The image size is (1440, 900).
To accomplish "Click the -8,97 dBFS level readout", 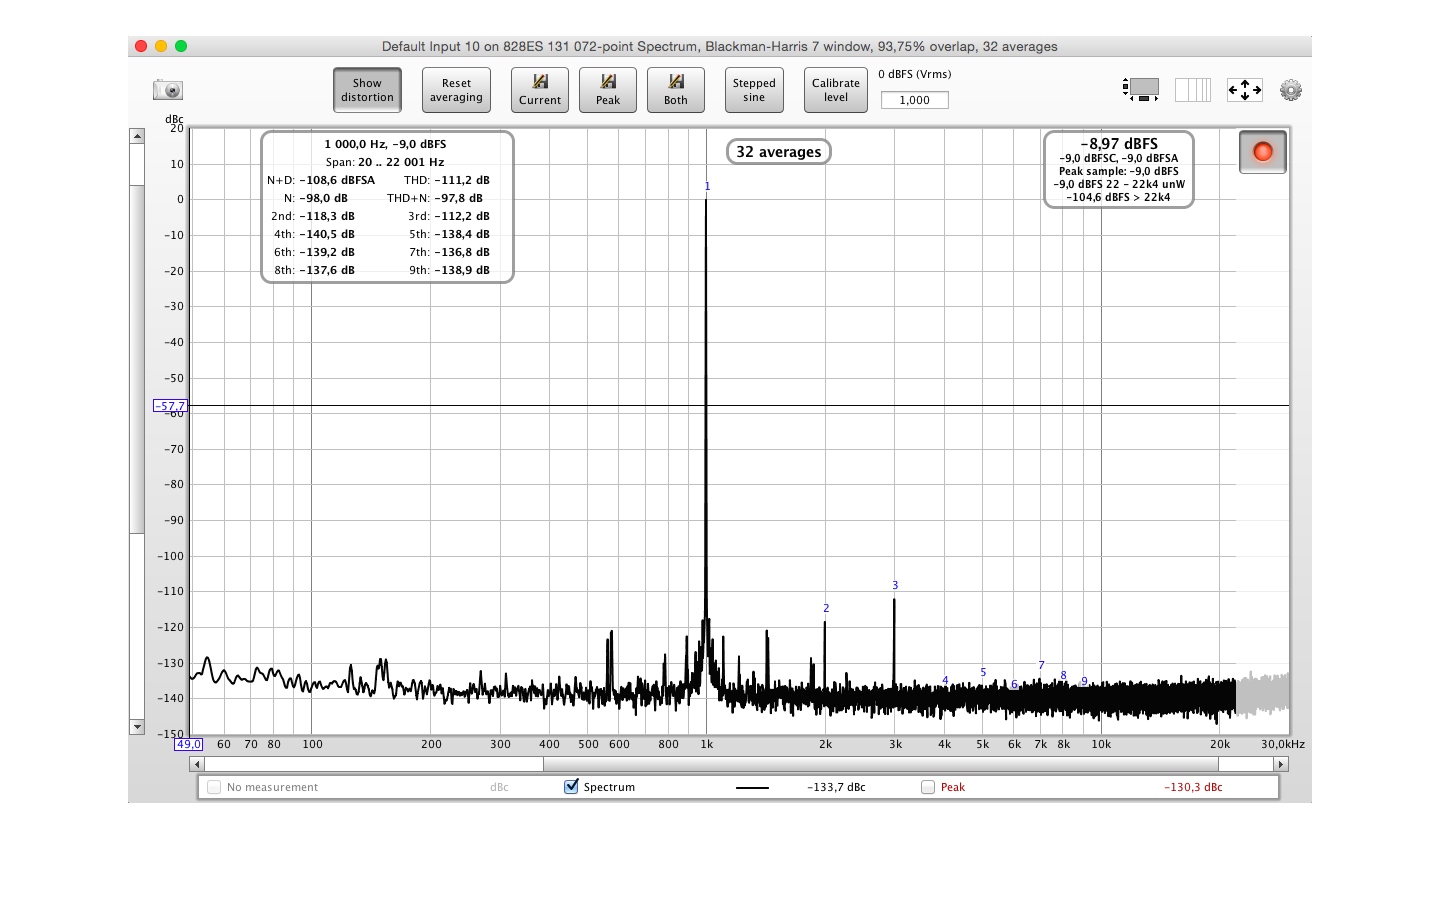I will tap(1119, 144).
